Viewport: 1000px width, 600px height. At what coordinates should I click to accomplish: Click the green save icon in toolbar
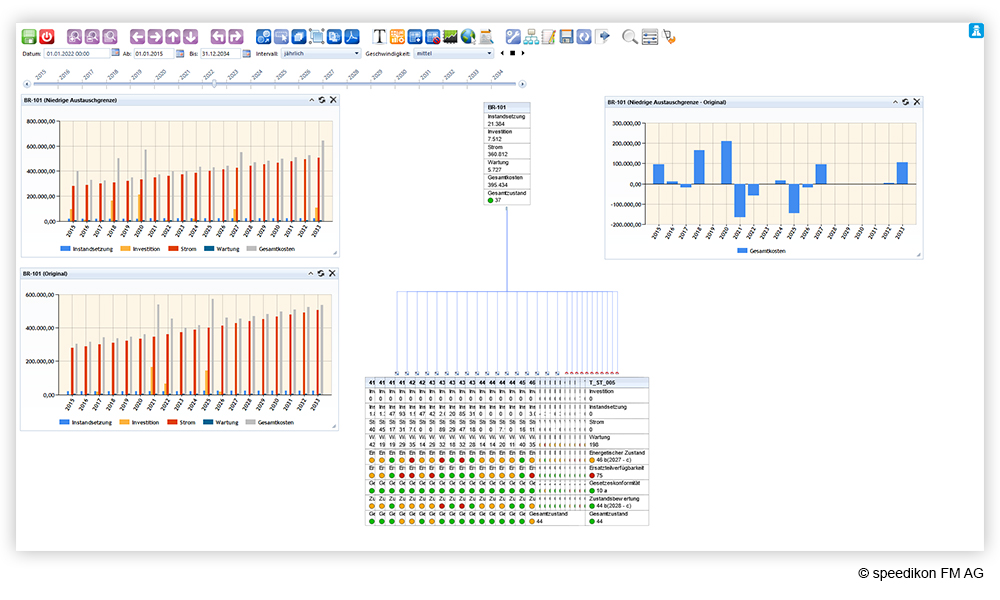[x=29, y=37]
